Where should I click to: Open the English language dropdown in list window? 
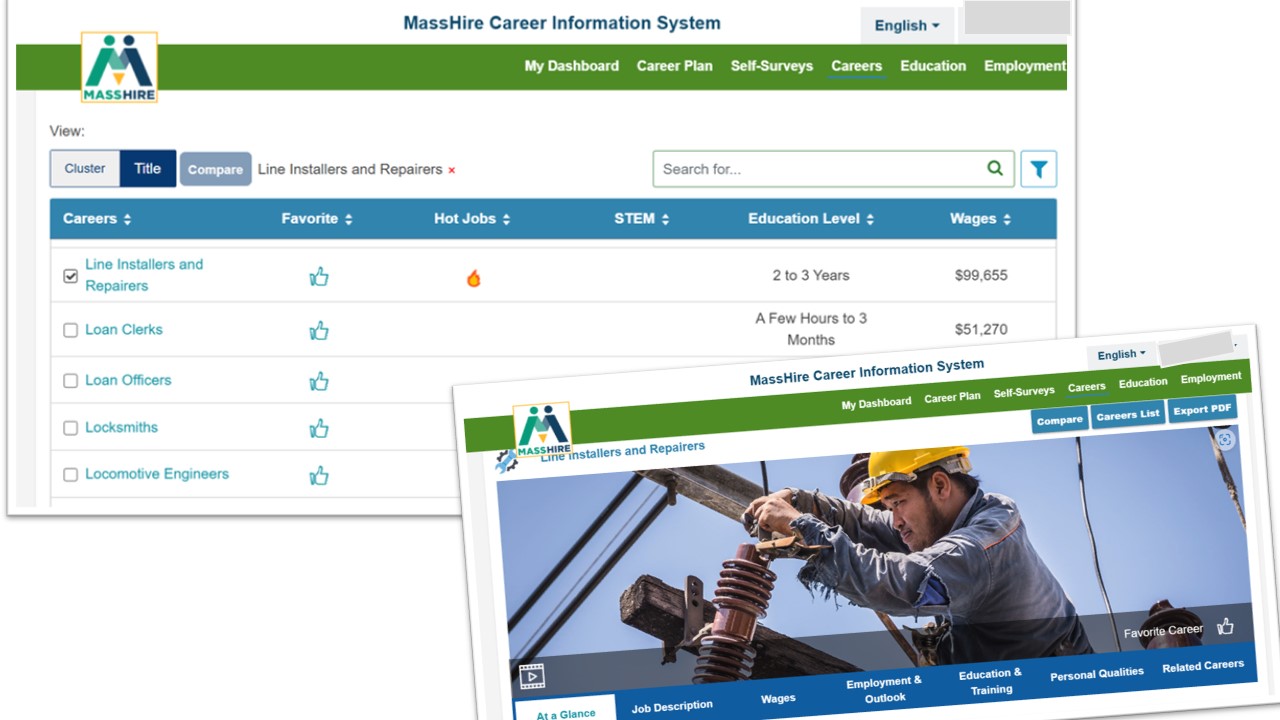[x=907, y=26]
